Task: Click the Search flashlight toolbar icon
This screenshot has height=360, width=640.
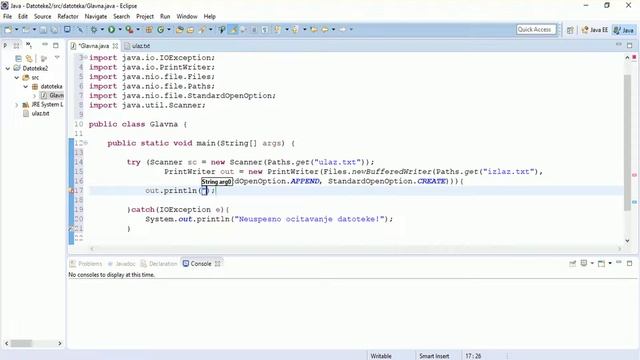Action: tap(202, 29)
